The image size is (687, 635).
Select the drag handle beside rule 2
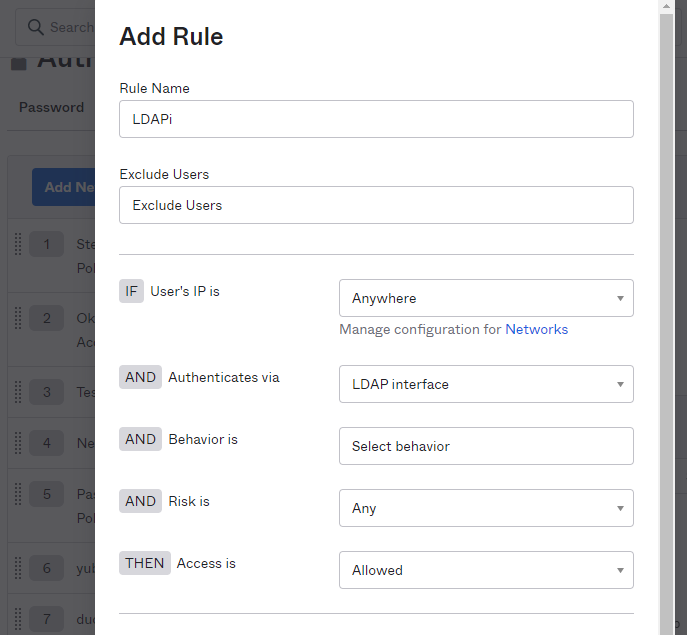point(17,318)
